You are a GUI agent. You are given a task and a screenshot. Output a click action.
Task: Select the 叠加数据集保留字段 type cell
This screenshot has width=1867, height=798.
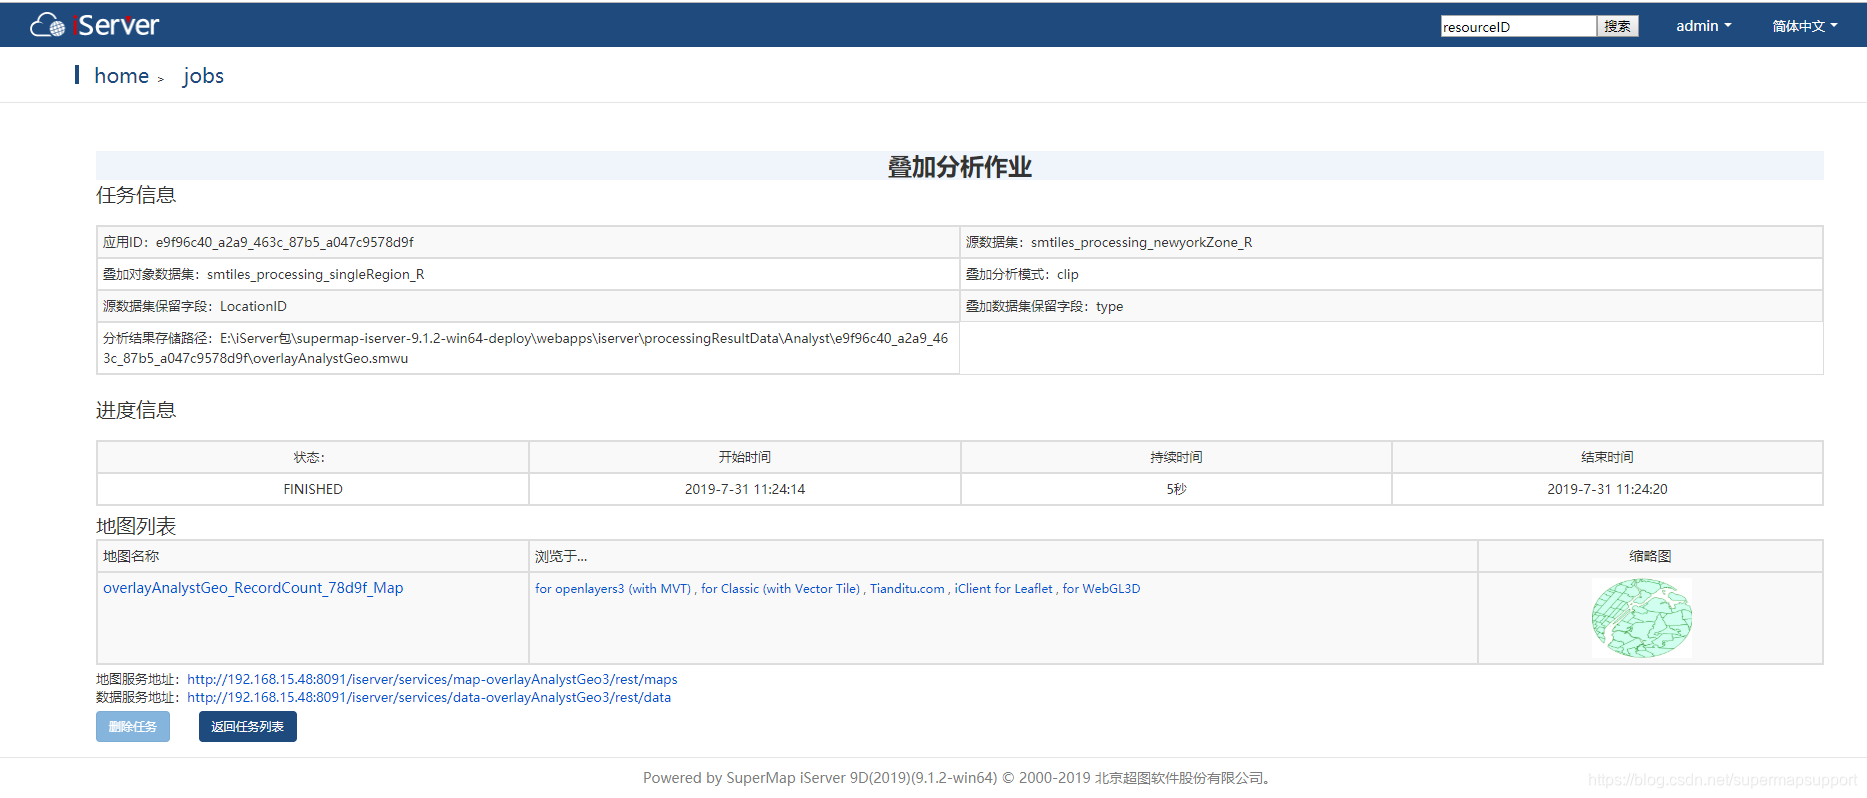pos(1391,306)
